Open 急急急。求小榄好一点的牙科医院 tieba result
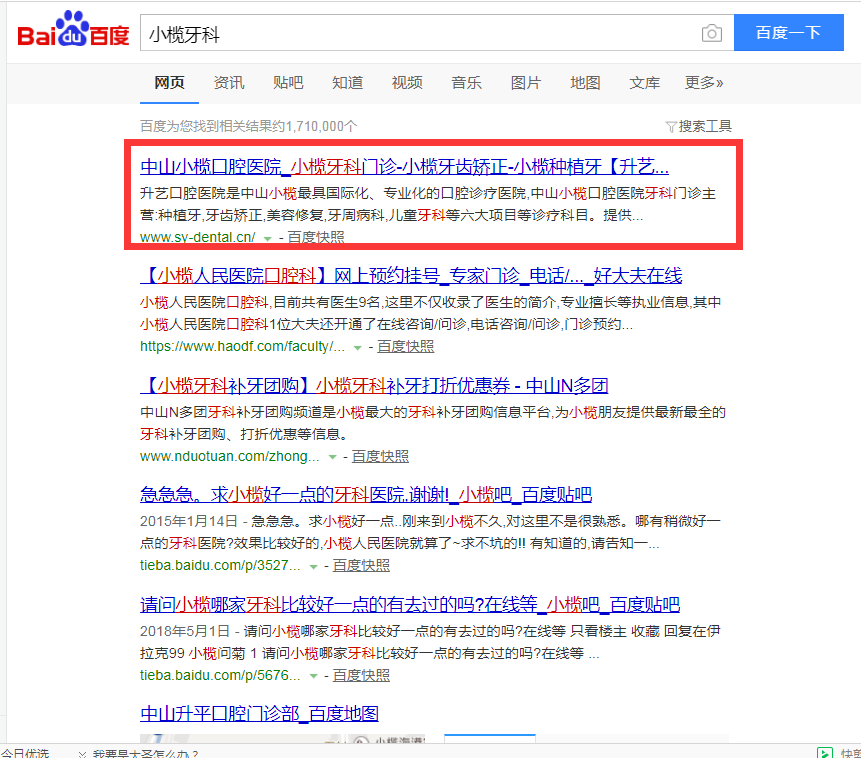 point(366,494)
